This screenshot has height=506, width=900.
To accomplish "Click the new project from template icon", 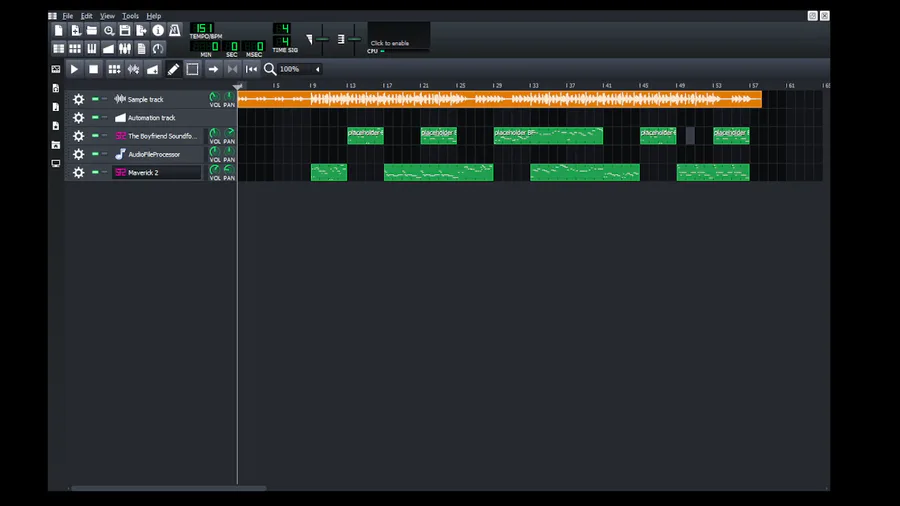I will click(75, 30).
